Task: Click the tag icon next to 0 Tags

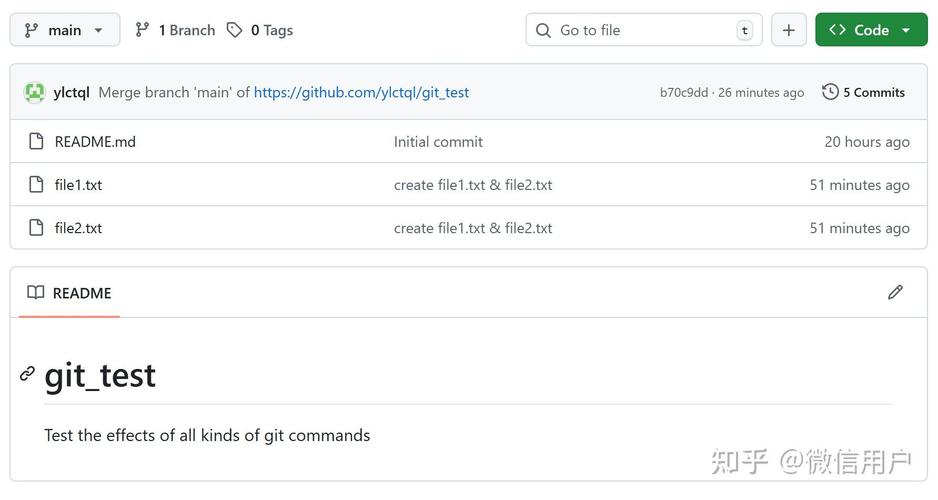Action: point(234,30)
